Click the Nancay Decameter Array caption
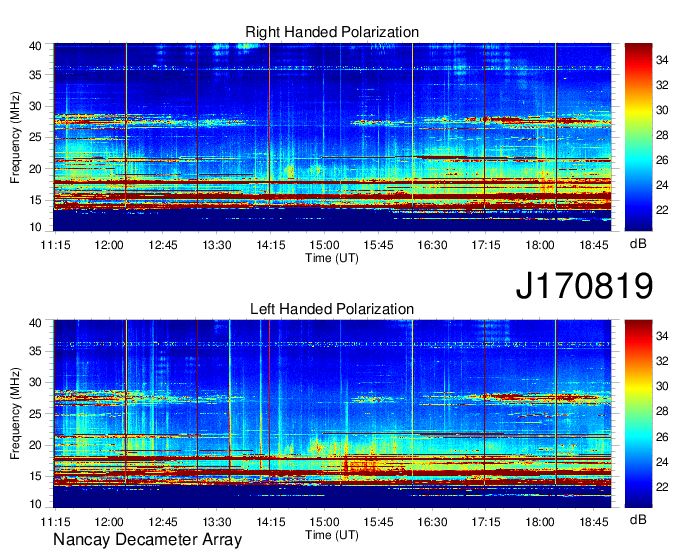680x552 pixels. coord(147,540)
